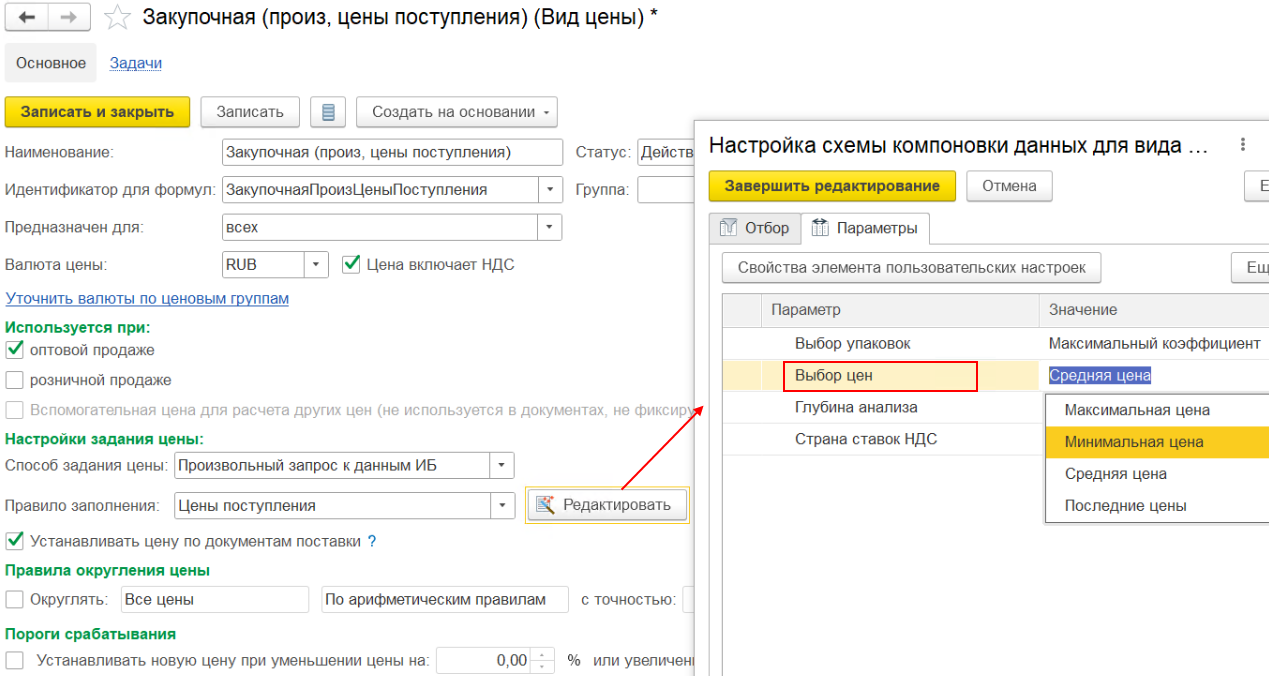Viewport: 1269px width, 676px height.
Task: Click the 'Редактировать' button with icon
Action: (606, 505)
